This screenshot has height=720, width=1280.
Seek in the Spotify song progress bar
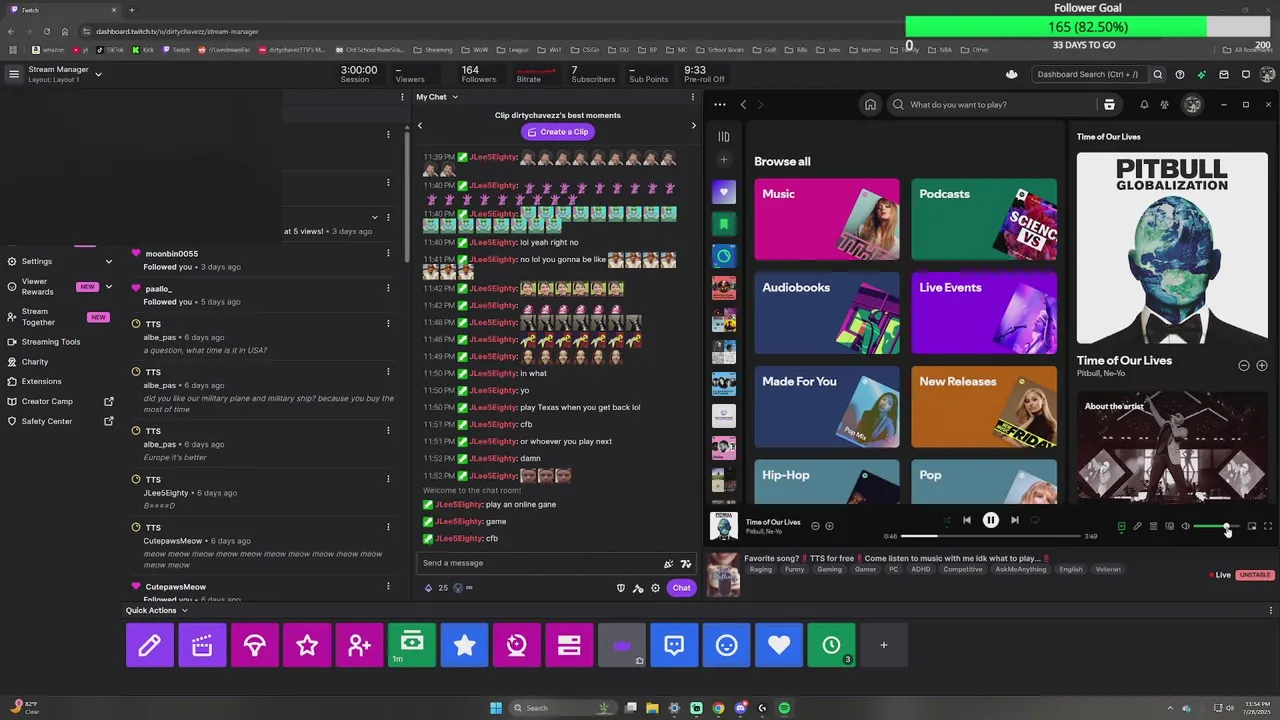click(x=993, y=536)
